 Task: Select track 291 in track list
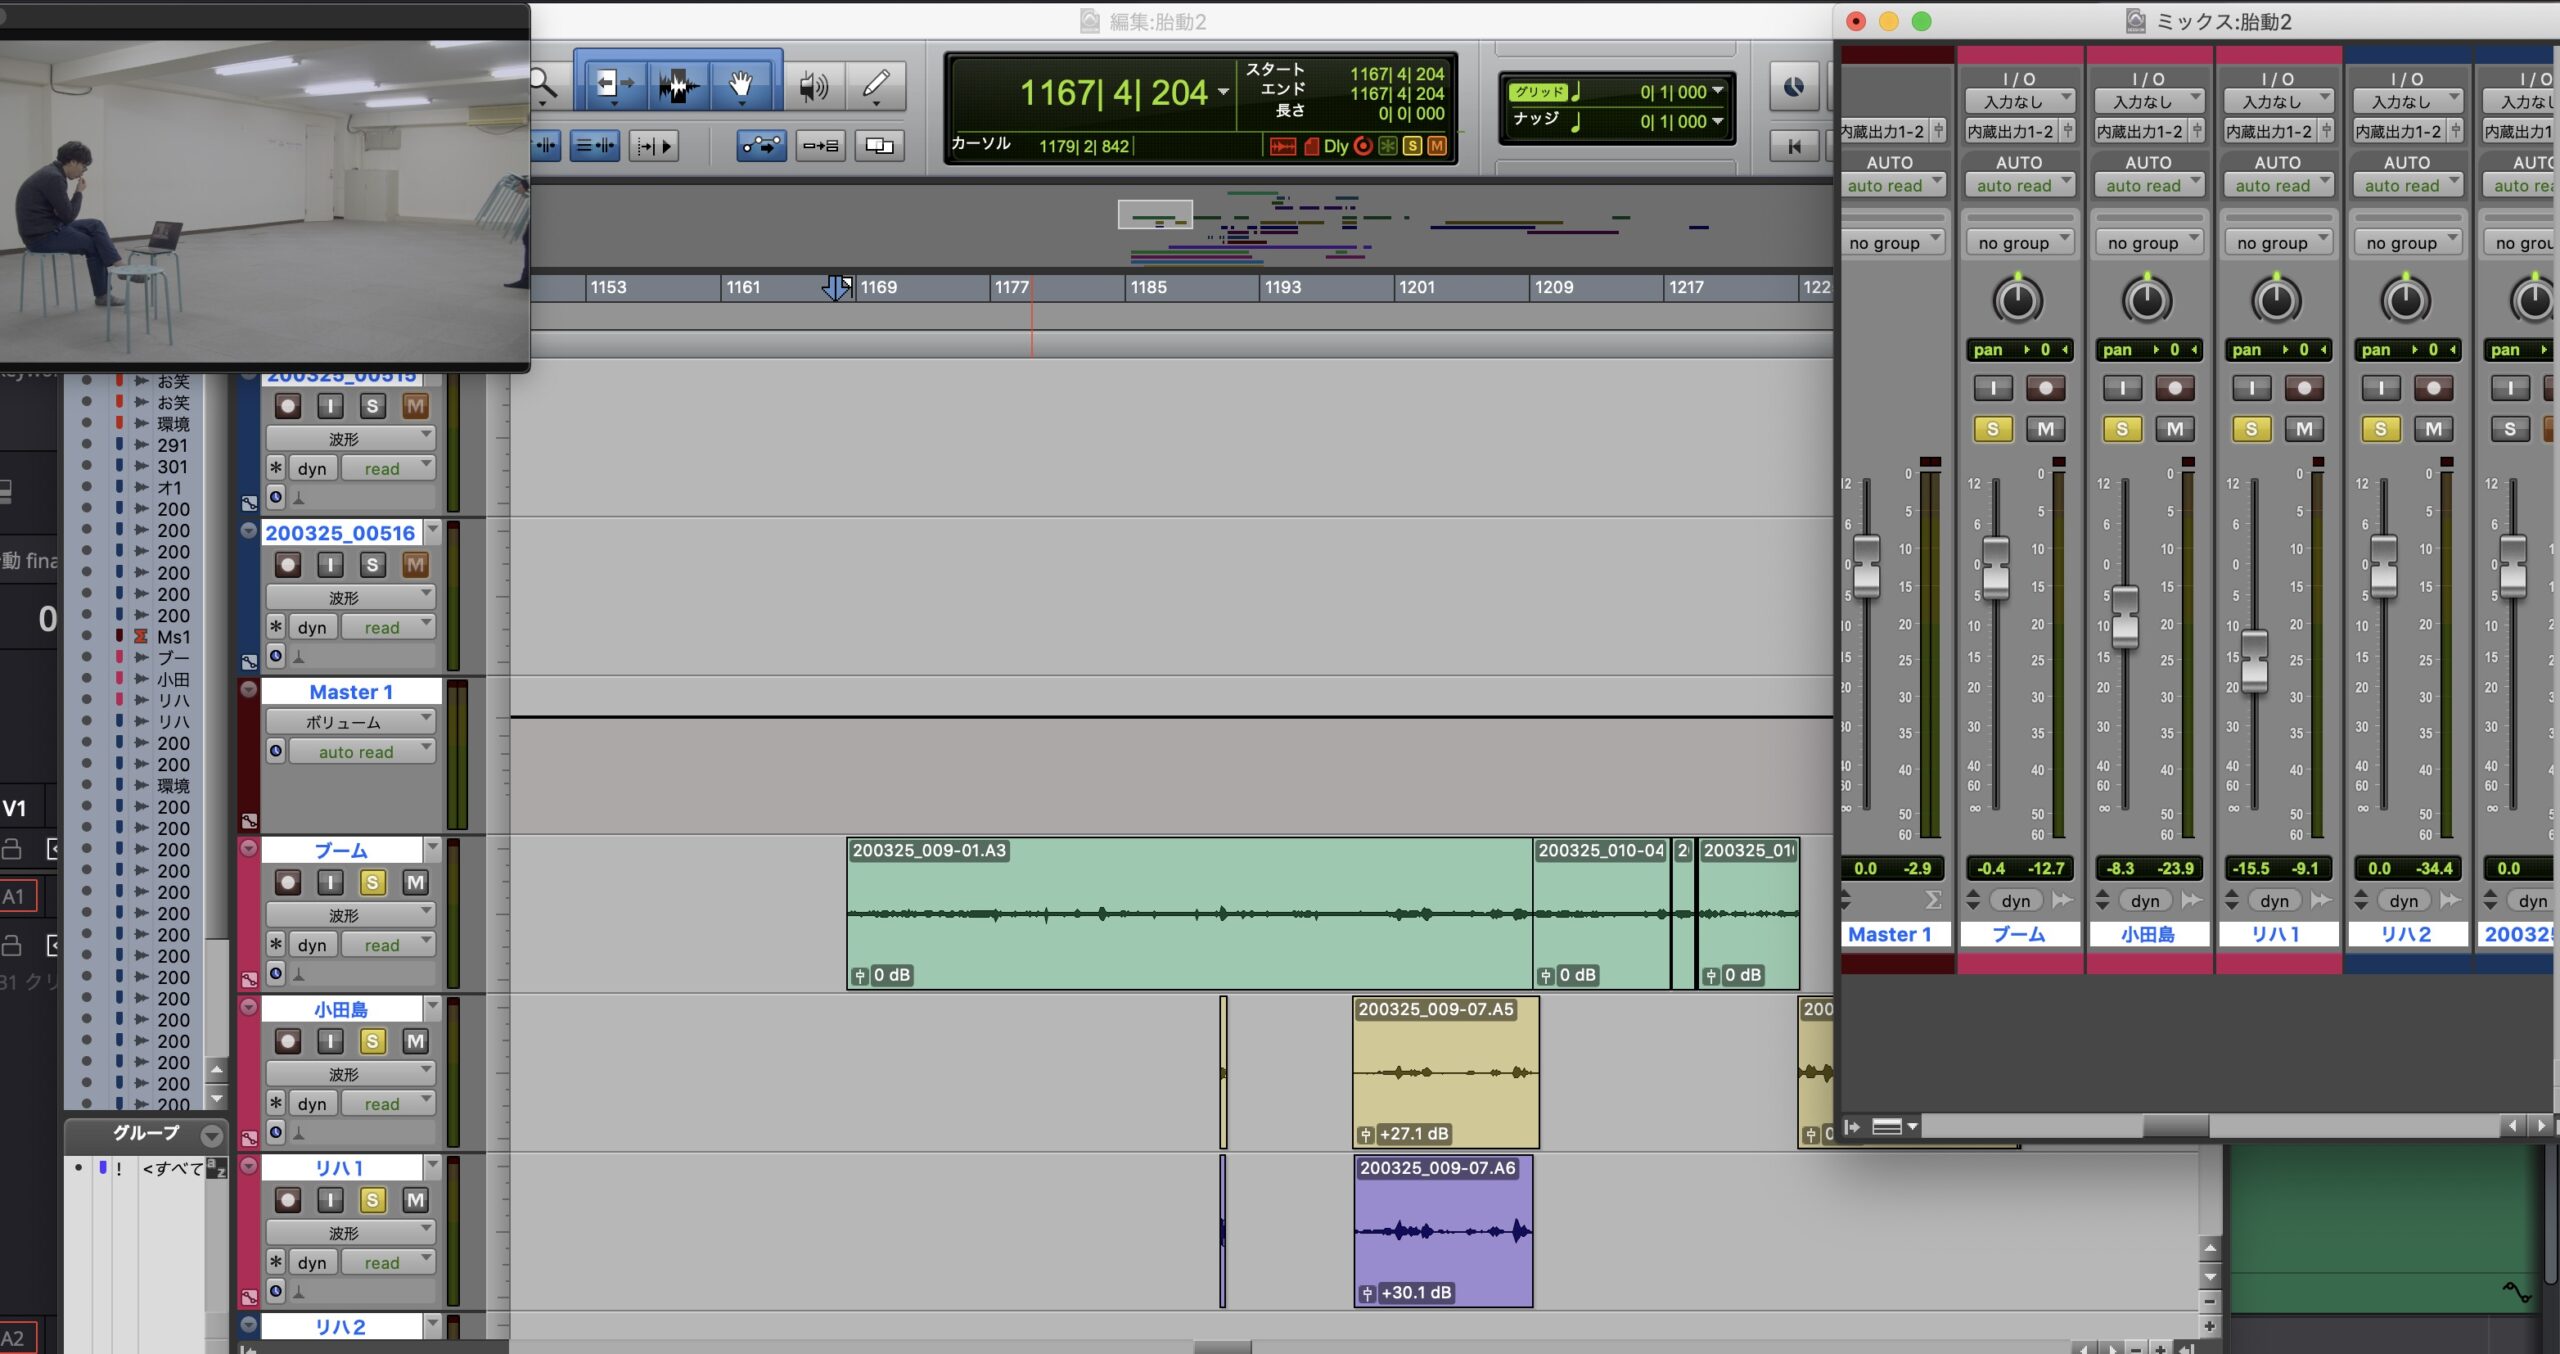point(172,445)
